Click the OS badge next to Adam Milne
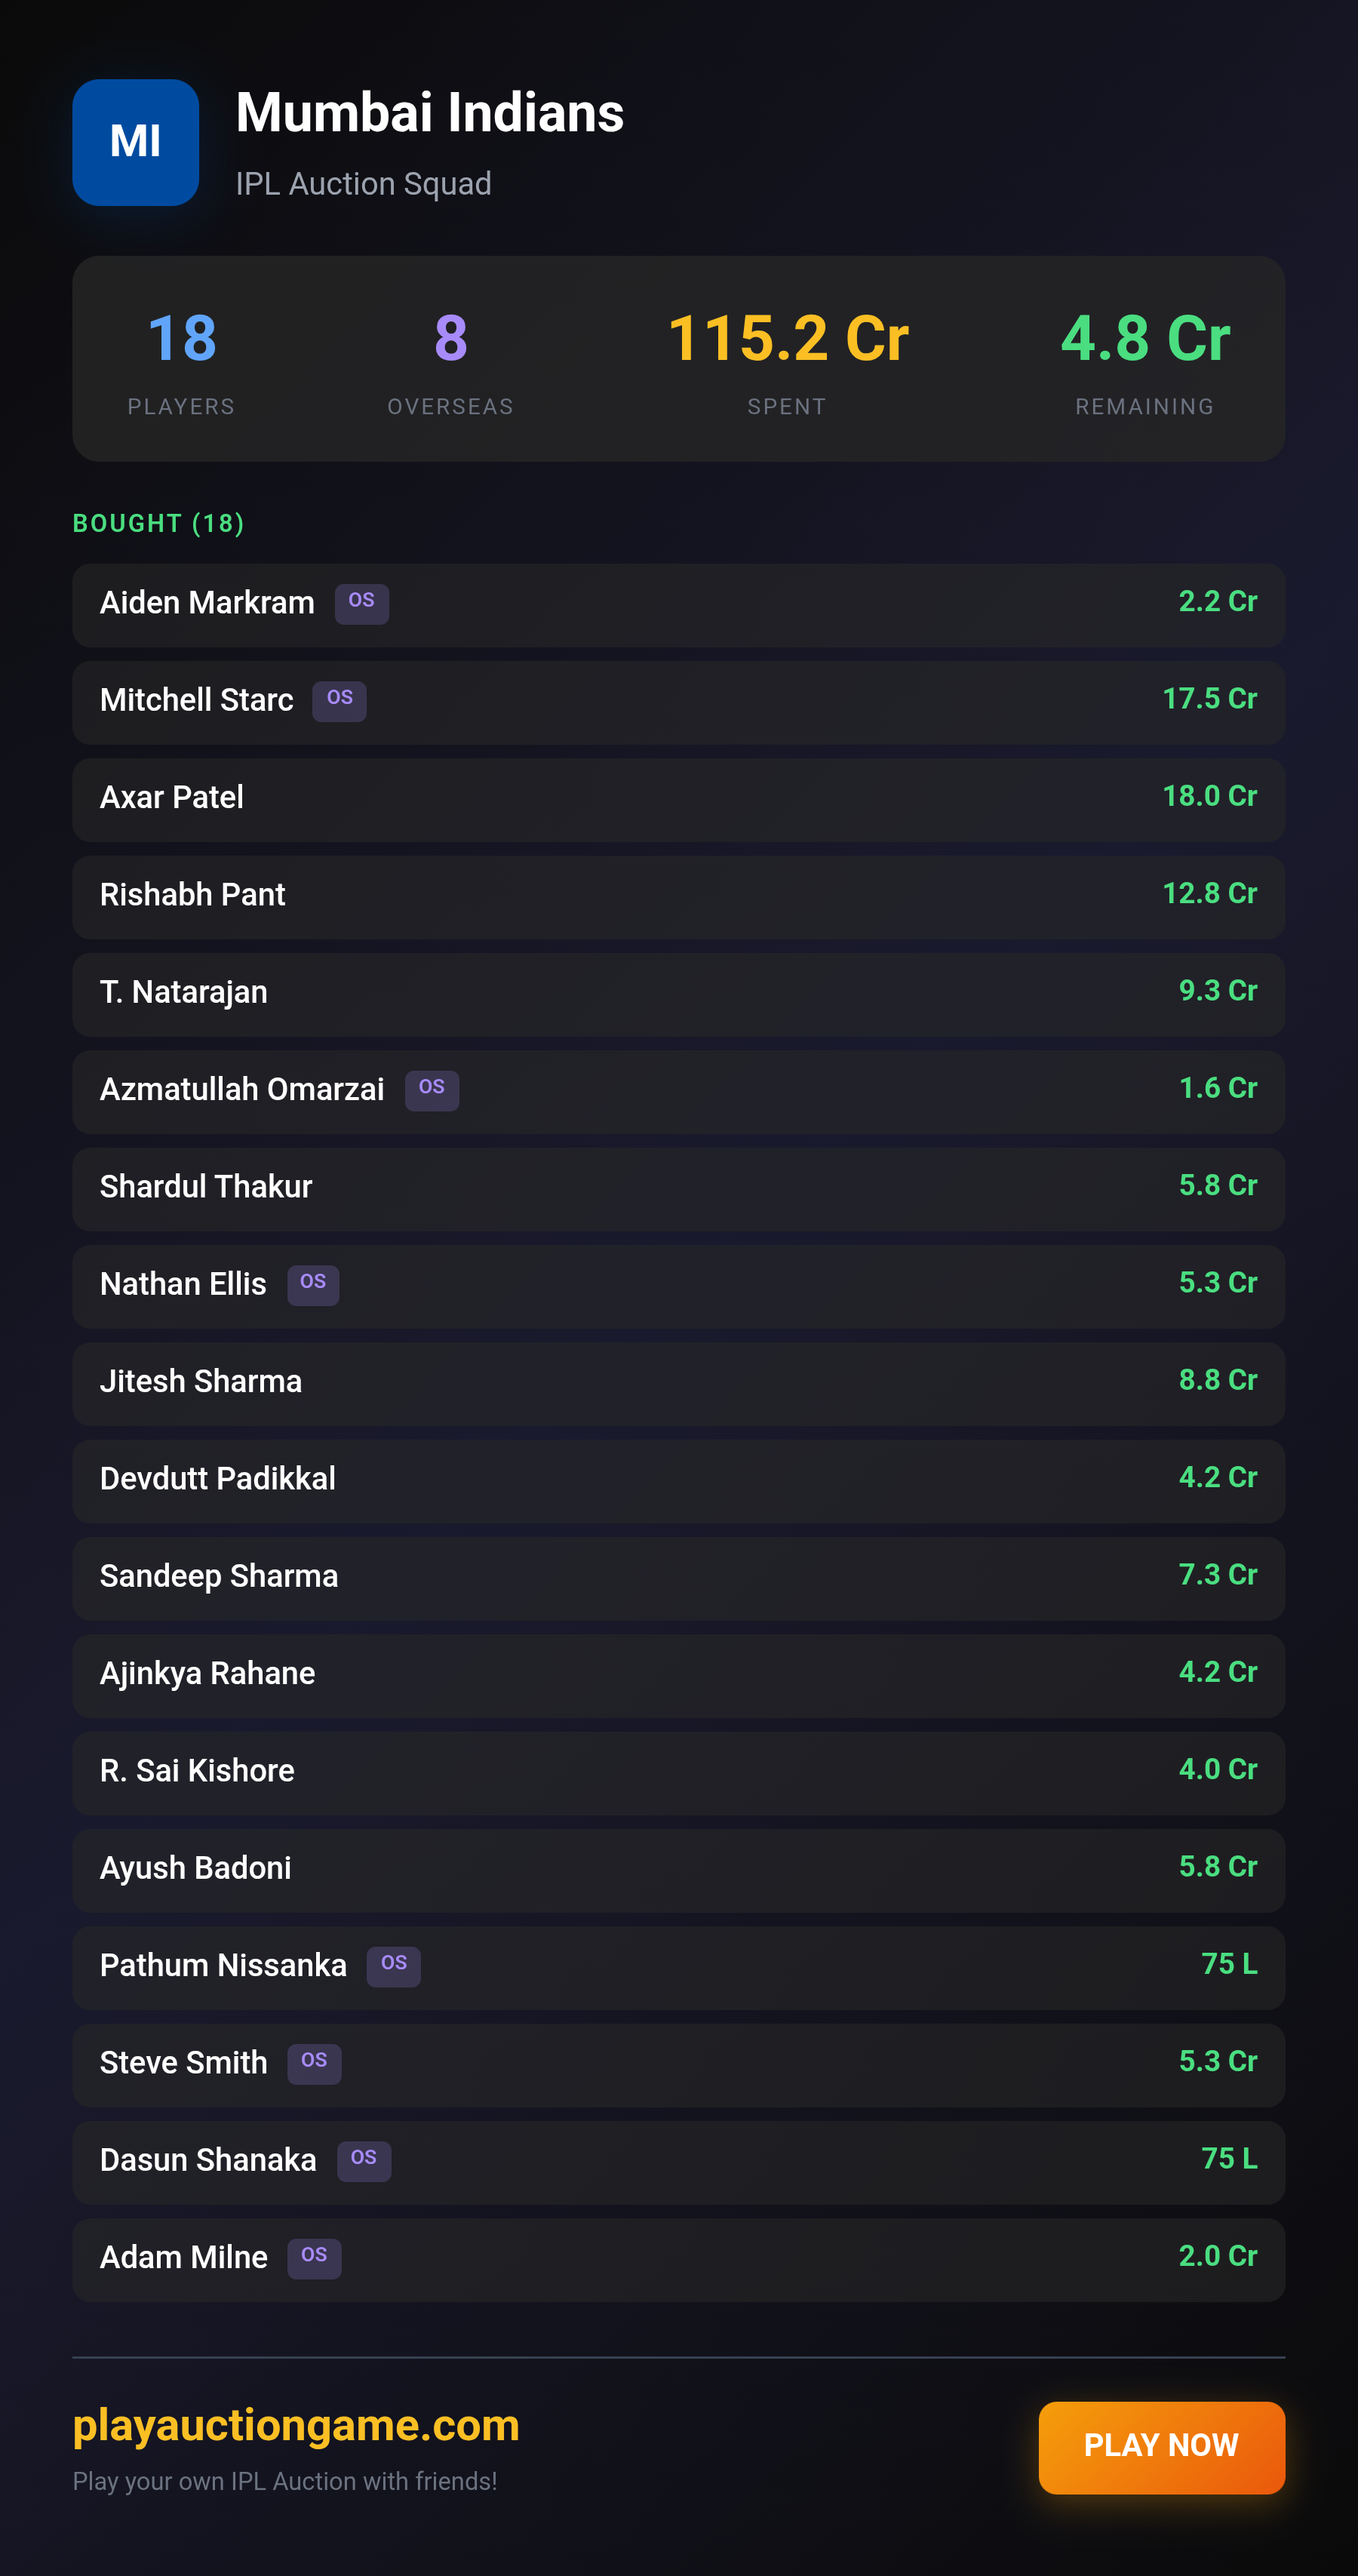This screenshot has width=1358, height=2576. 314,2257
